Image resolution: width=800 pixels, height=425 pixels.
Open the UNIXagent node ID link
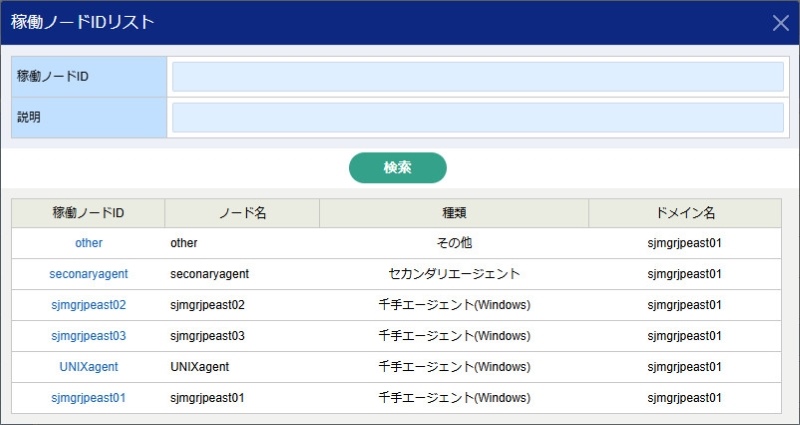pos(89,367)
